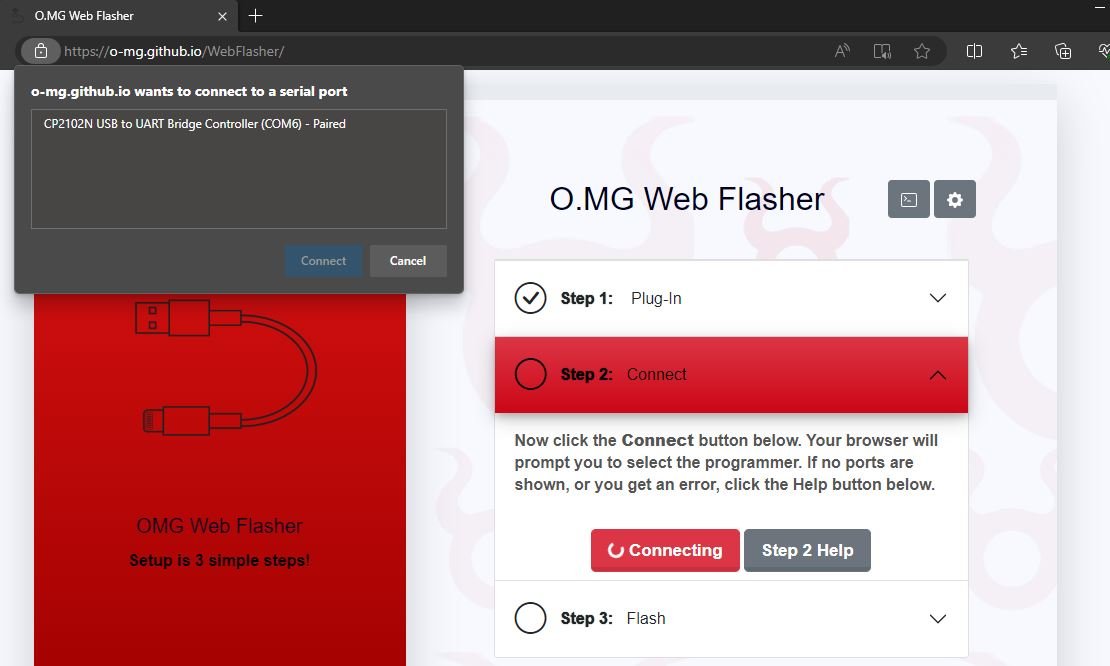
Task: Expand Step 1 Plug-In chevron
Action: click(937, 298)
